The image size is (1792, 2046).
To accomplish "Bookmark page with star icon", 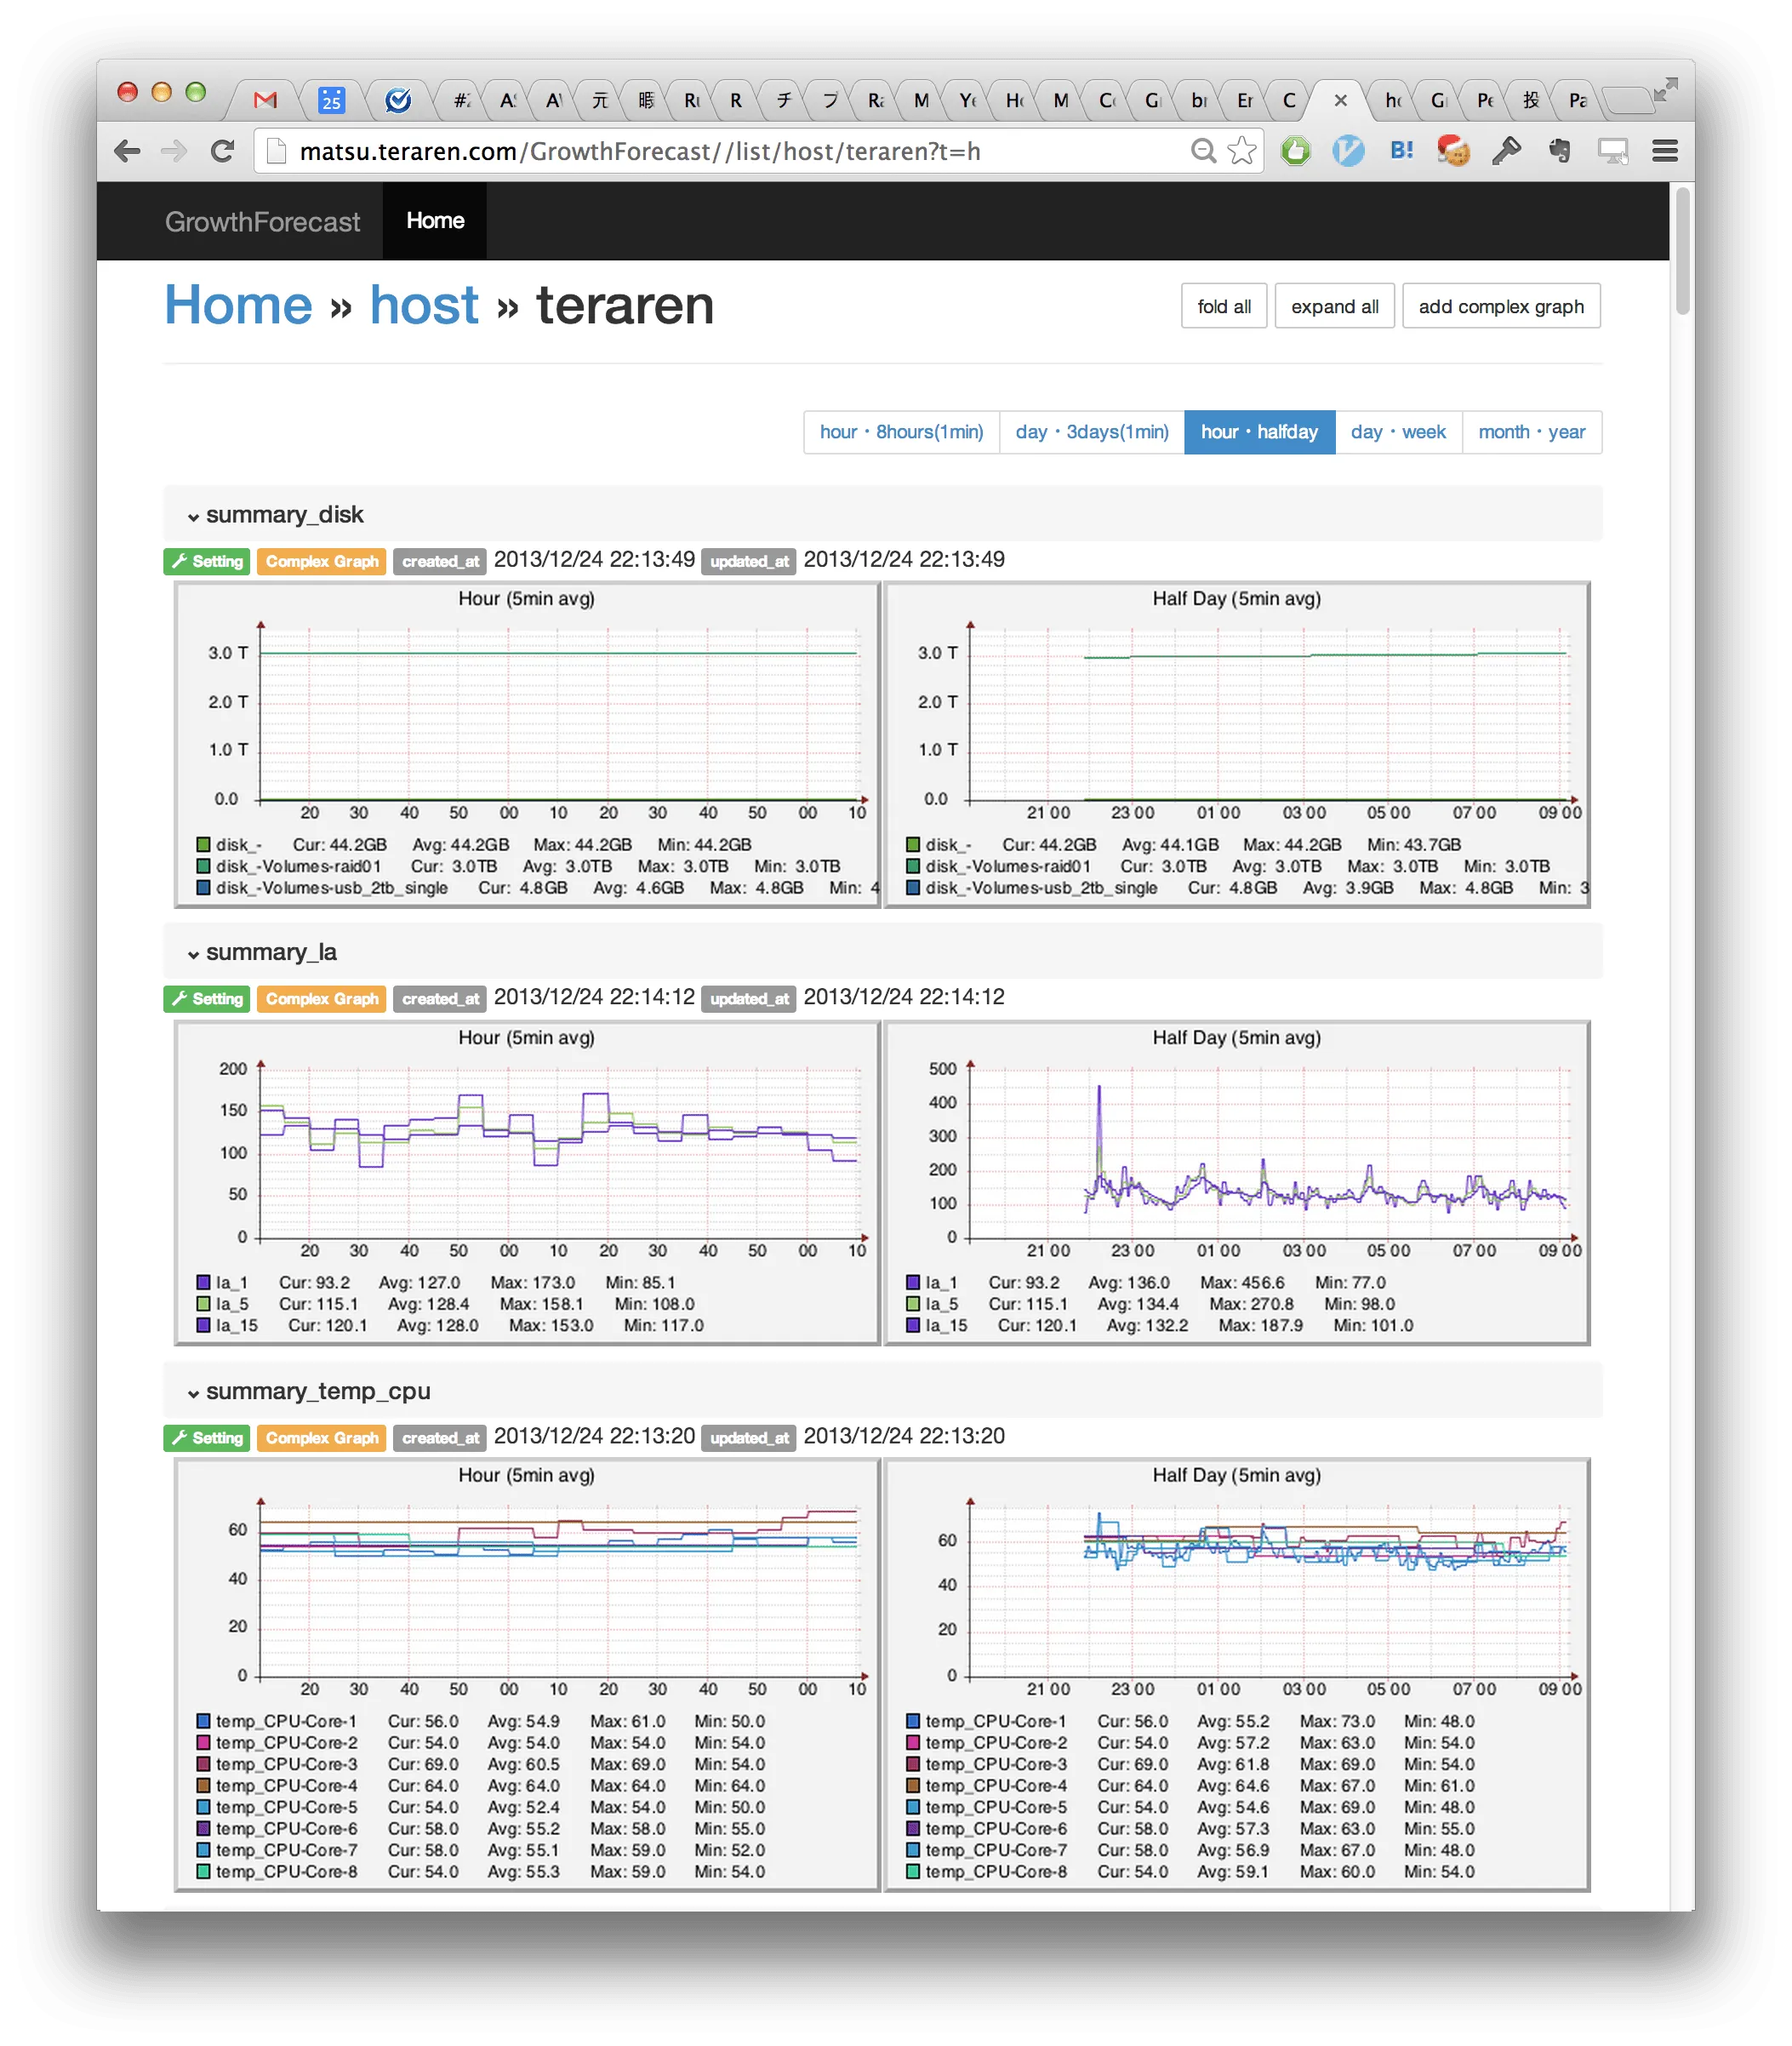I will pos(1241,151).
